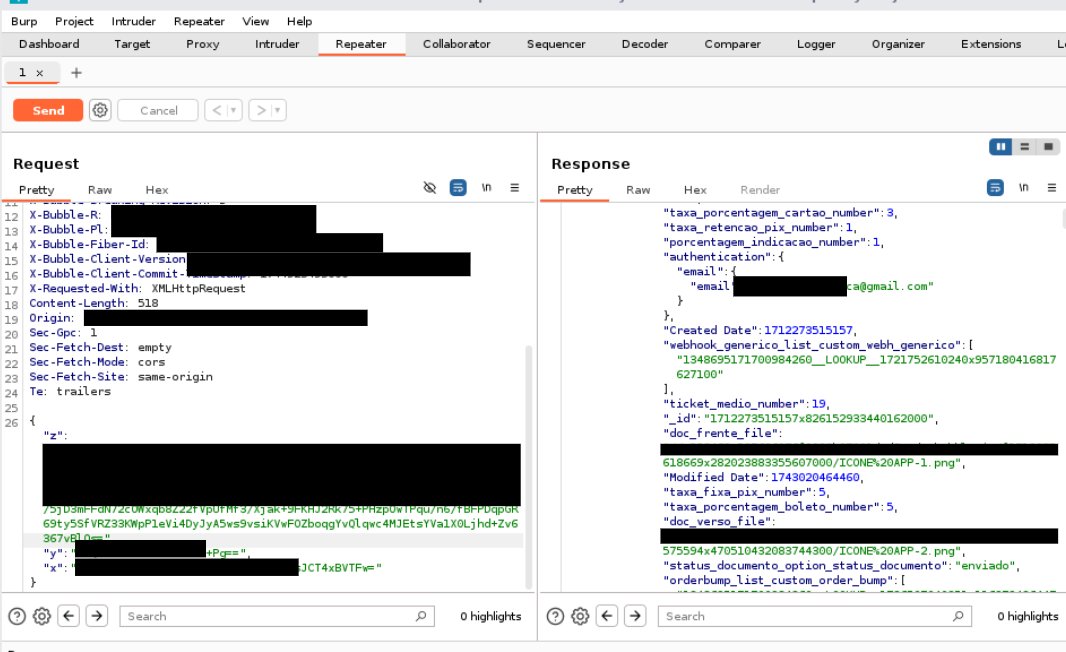
Task: Open Request panel options menu
Action: (x=515, y=188)
